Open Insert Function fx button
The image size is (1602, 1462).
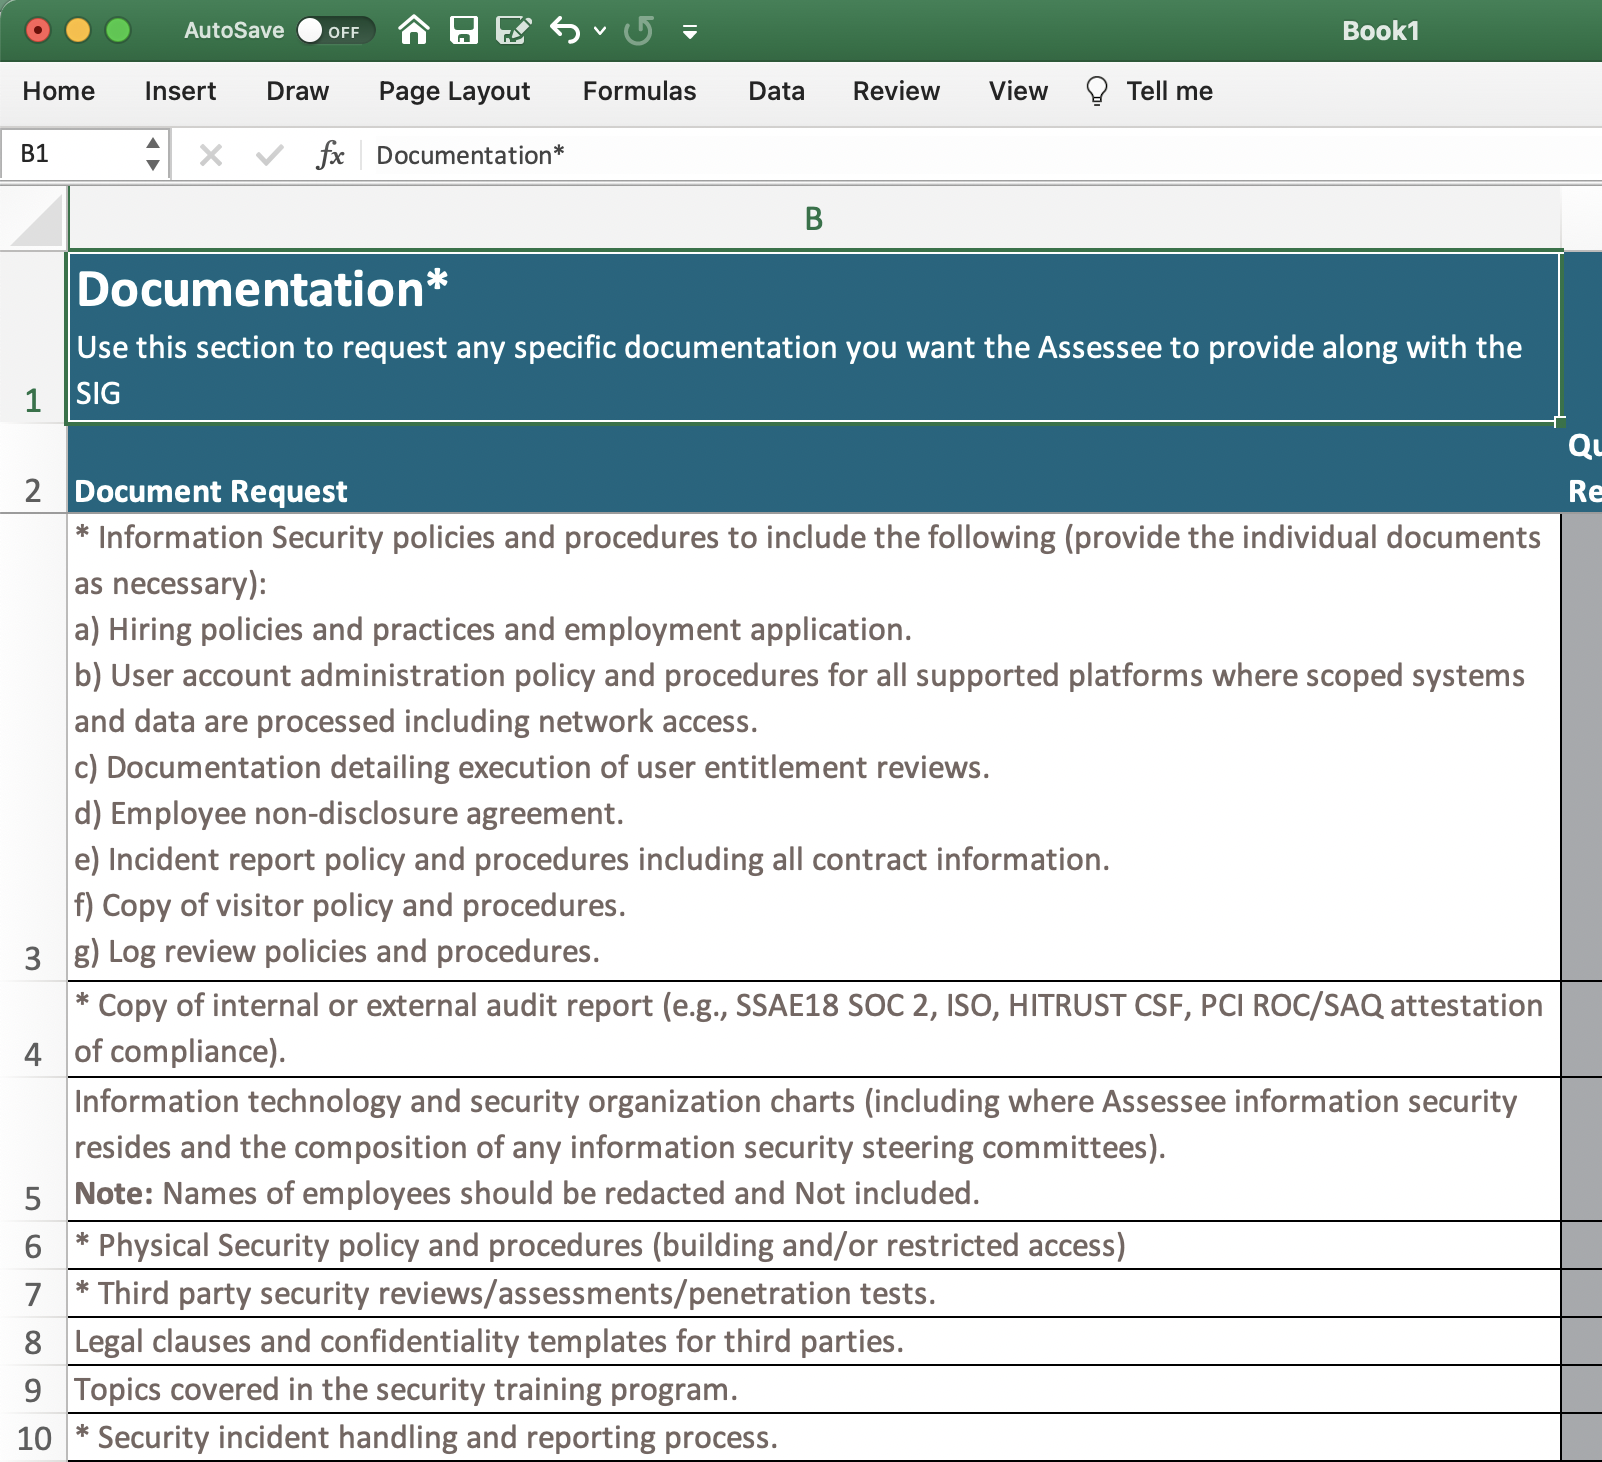tap(330, 155)
